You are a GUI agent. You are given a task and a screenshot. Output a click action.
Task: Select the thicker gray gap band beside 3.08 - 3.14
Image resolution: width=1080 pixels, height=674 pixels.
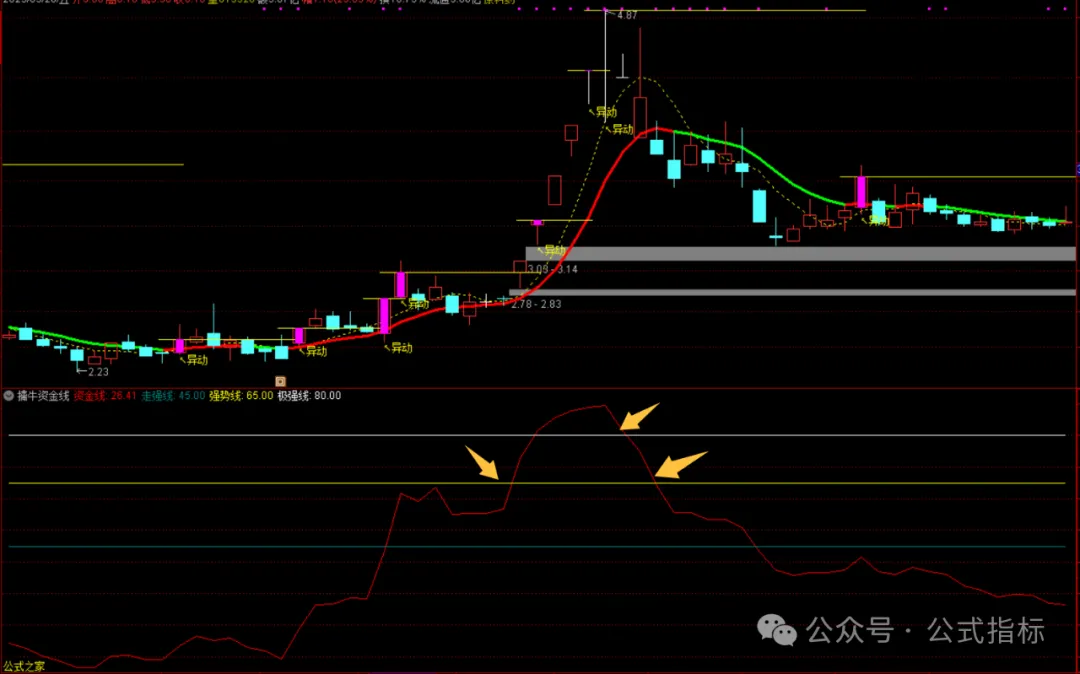(800, 253)
